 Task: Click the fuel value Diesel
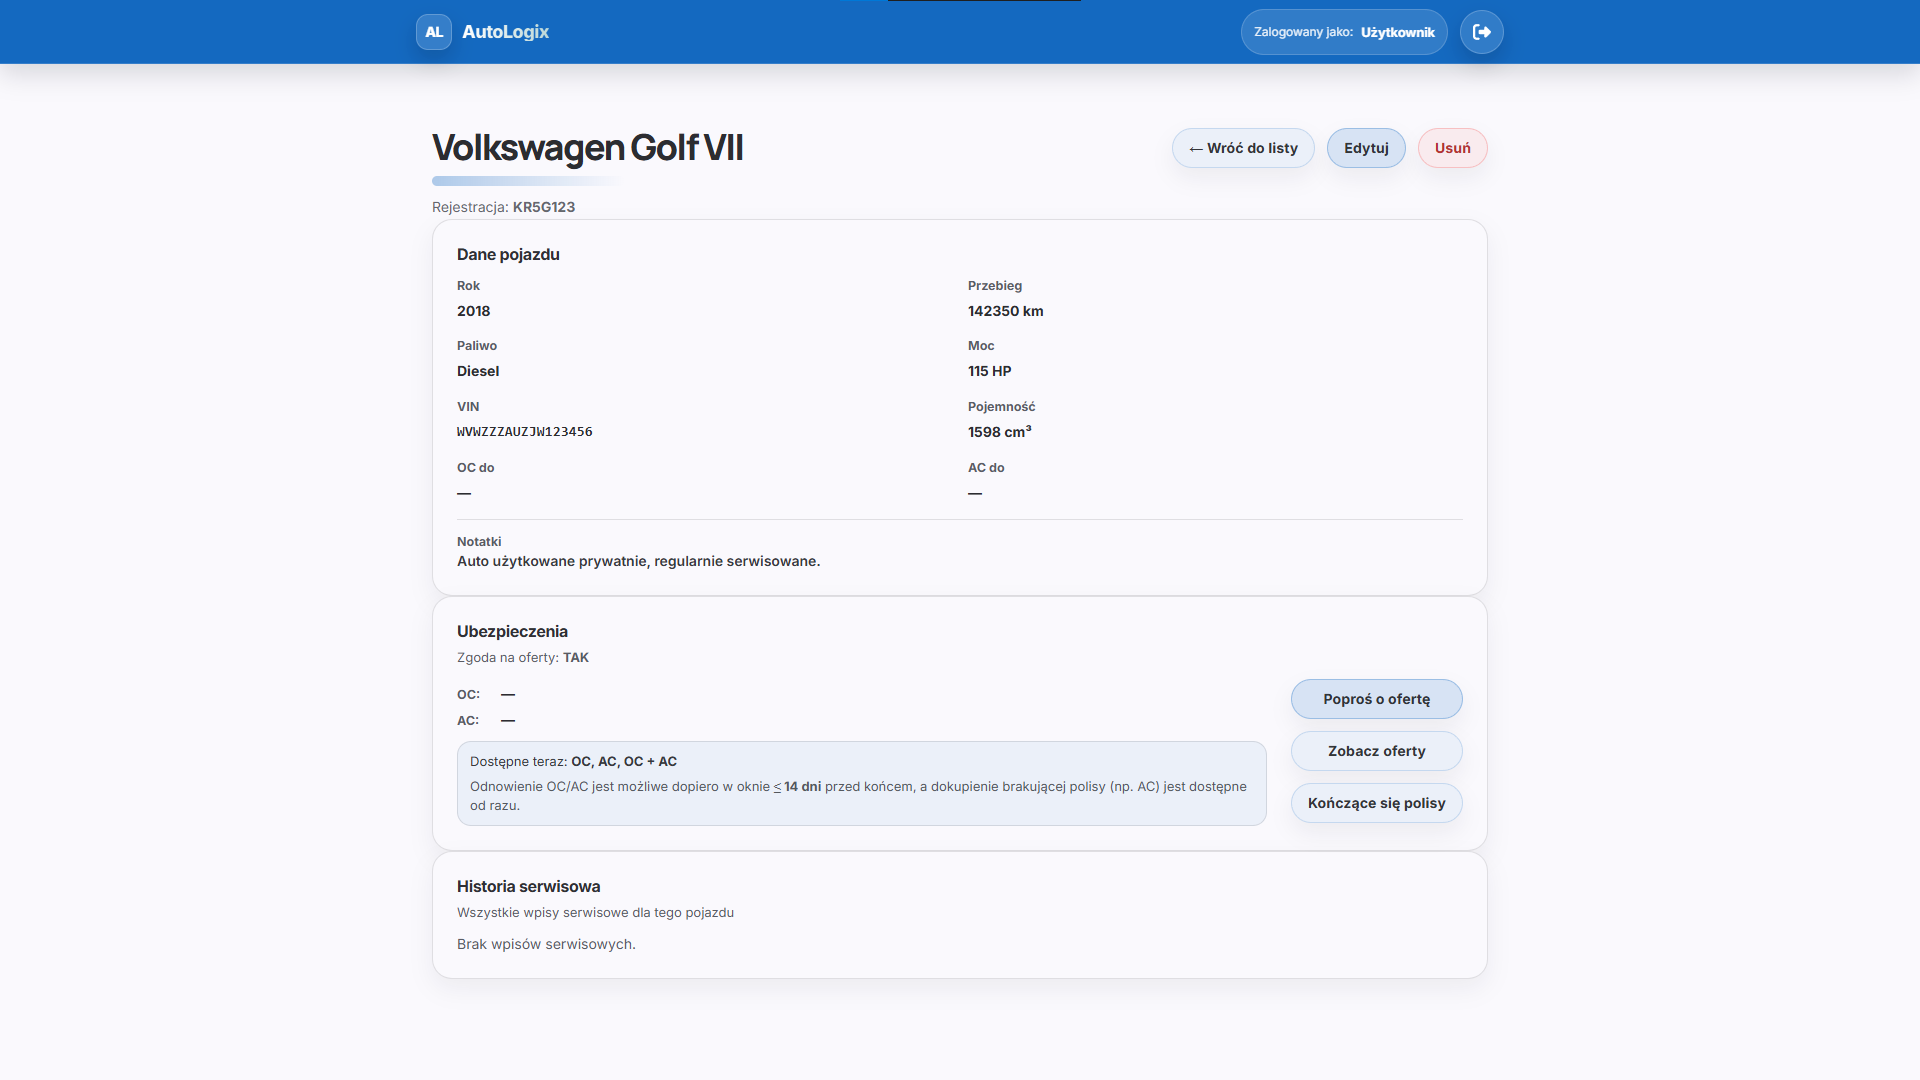(478, 371)
